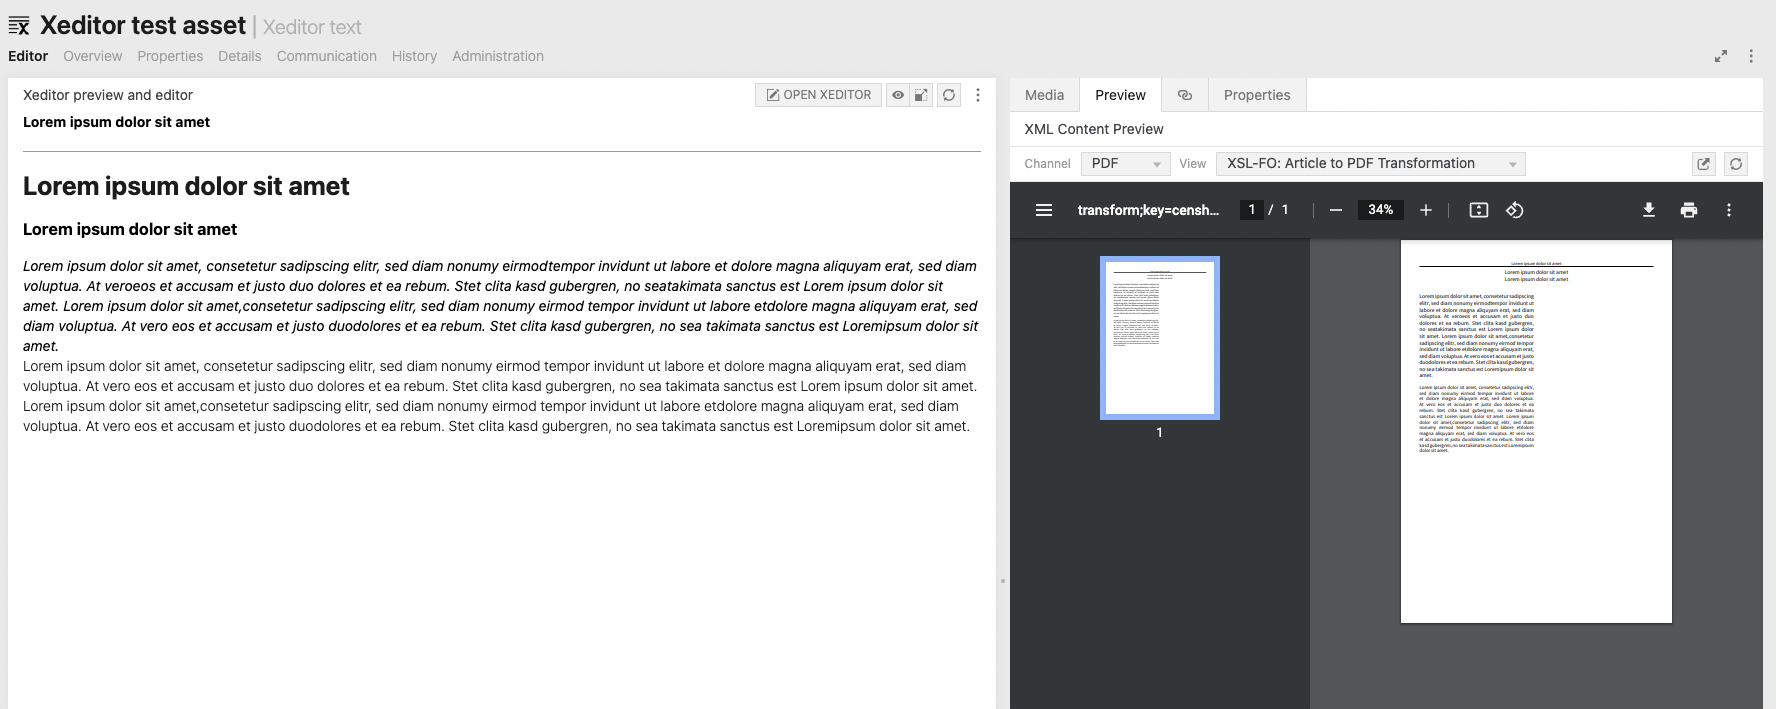The height and width of the screenshot is (709, 1776).
Task: Switch to the Media tab
Action: [1044, 95]
